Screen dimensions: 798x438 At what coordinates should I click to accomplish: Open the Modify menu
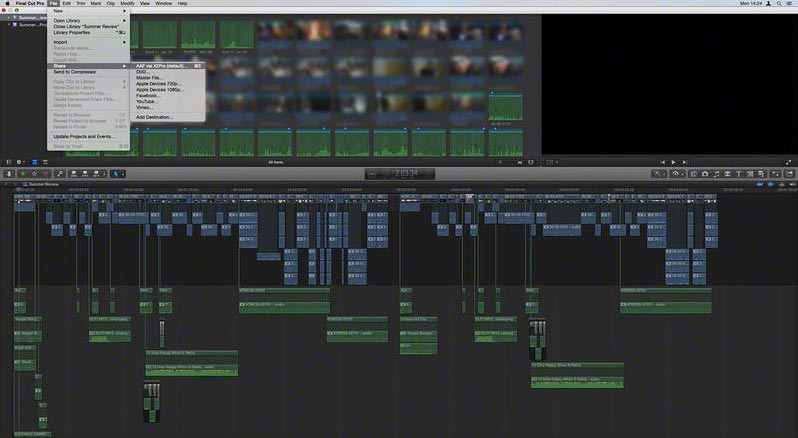point(127,3)
